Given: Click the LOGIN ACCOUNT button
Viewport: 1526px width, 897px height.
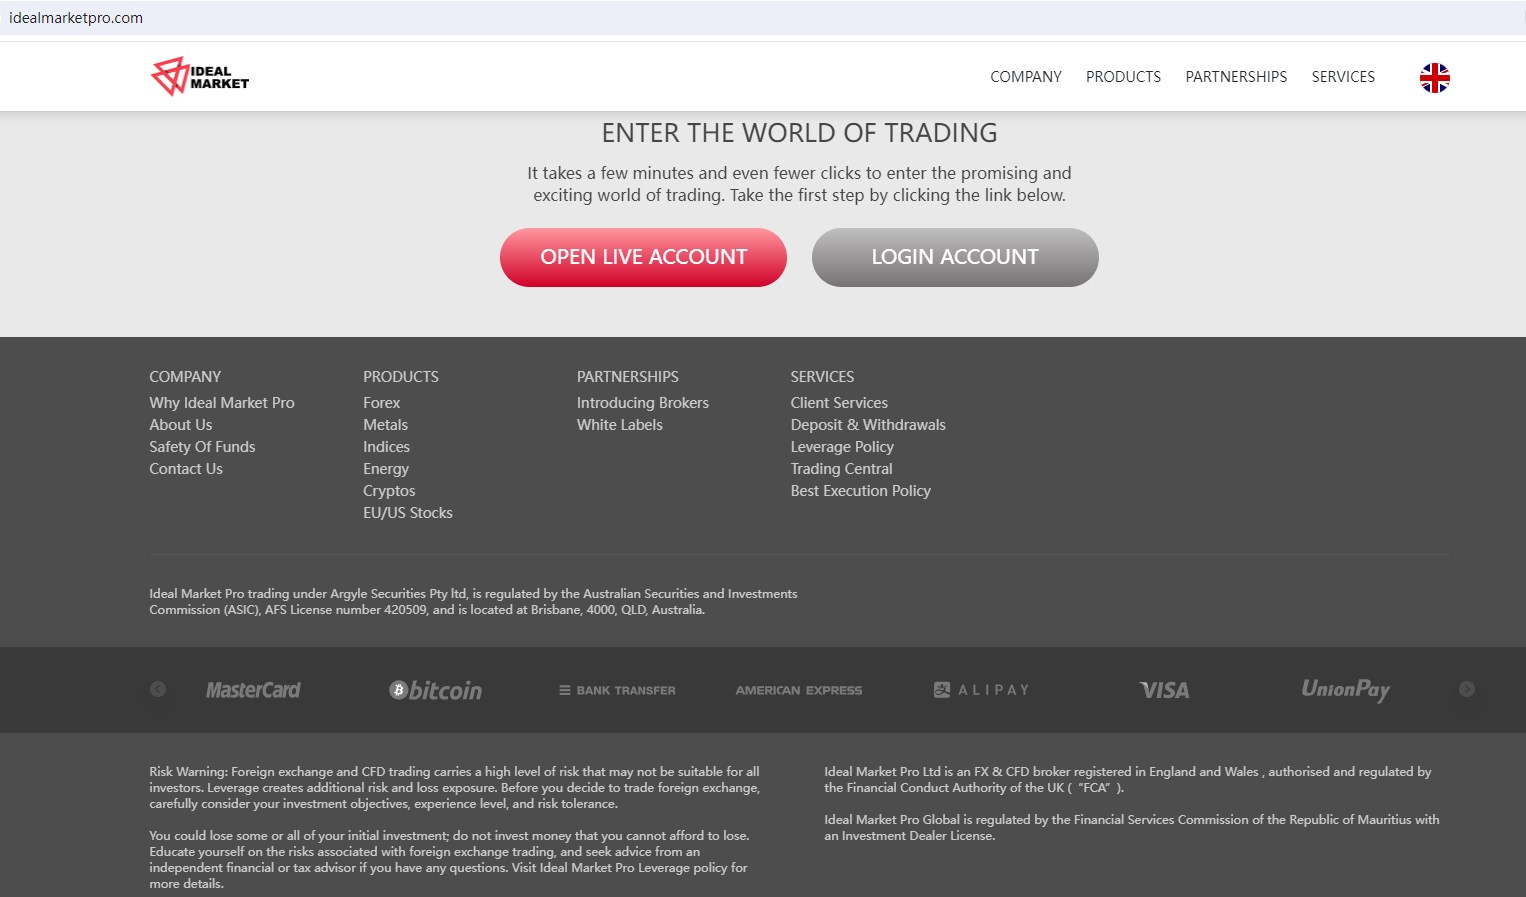Looking at the screenshot, I should coord(955,257).
